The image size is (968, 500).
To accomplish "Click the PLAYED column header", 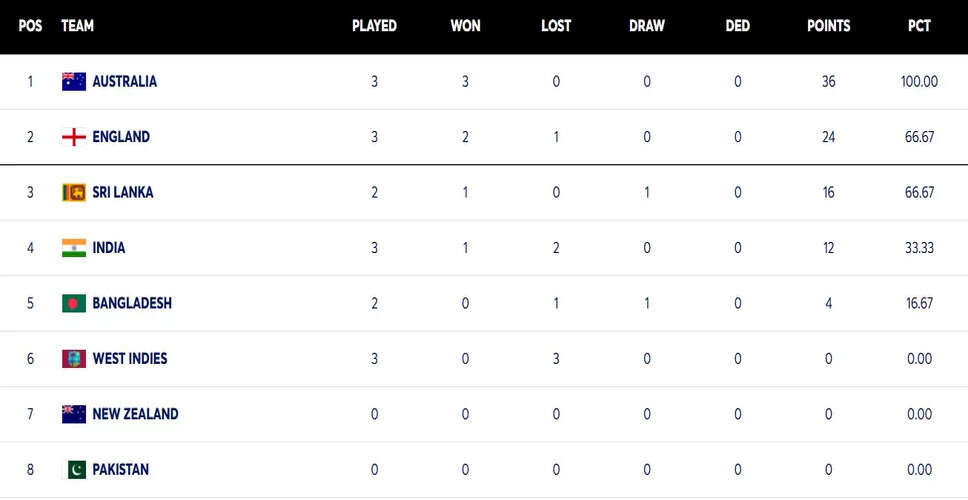I will [x=374, y=26].
